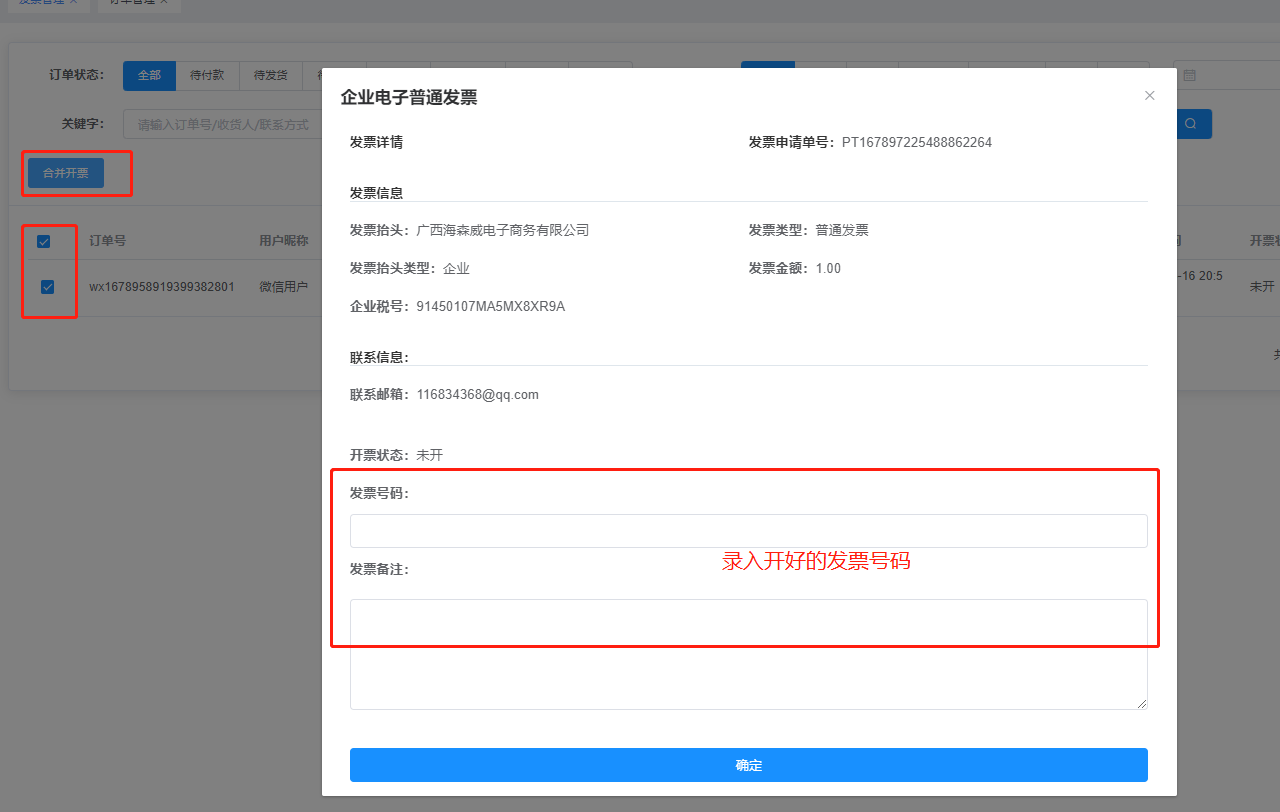Click the 订单号 column header

click(x=107, y=241)
